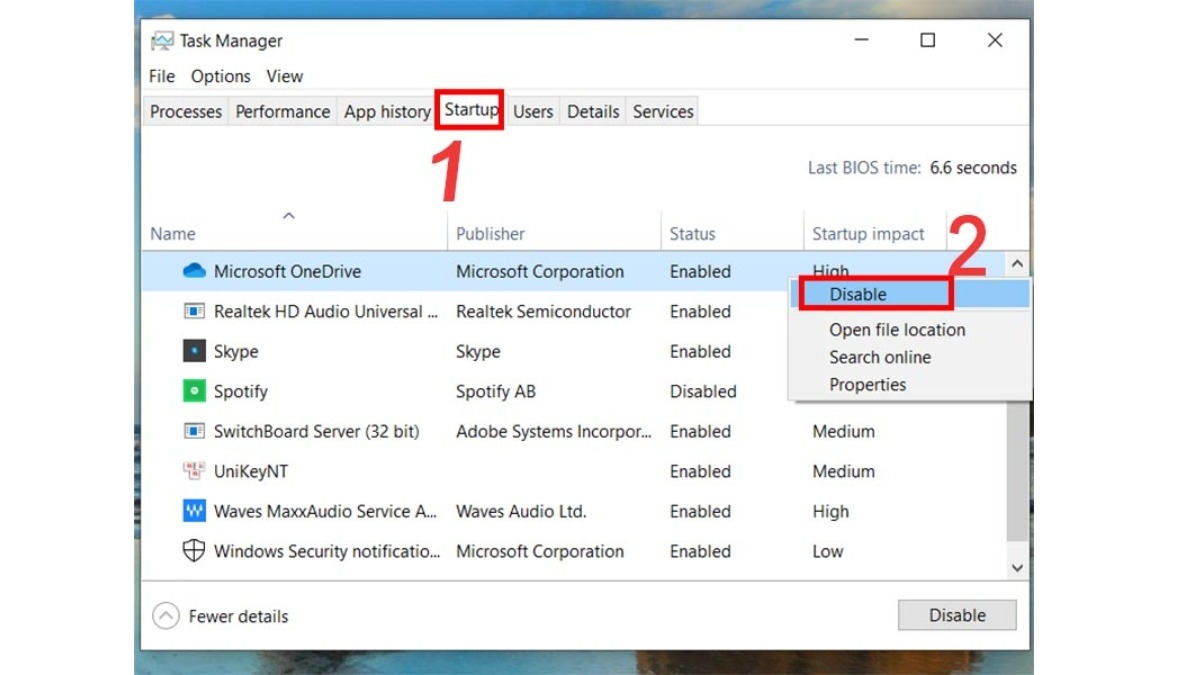This screenshot has height=675, width=1200.
Task: Select the Microsoft OneDrive cloud icon
Action: [x=194, y=271]
